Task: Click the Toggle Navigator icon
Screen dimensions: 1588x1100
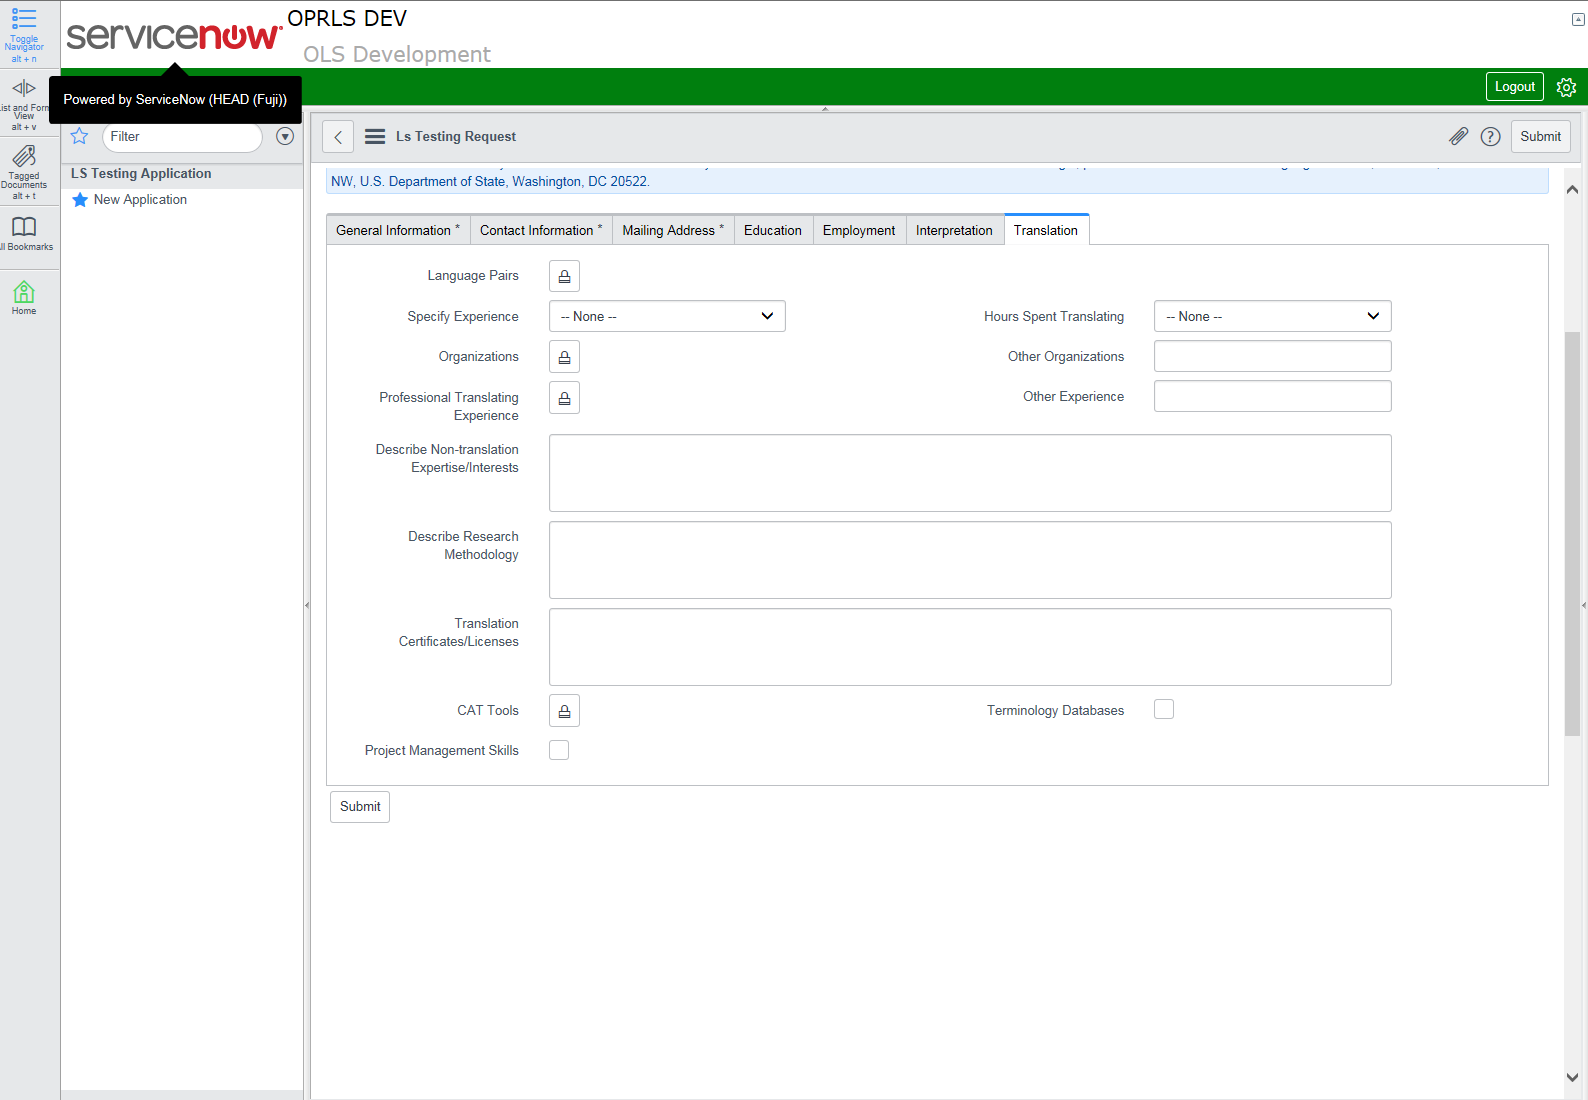Action: coord(24,20)
